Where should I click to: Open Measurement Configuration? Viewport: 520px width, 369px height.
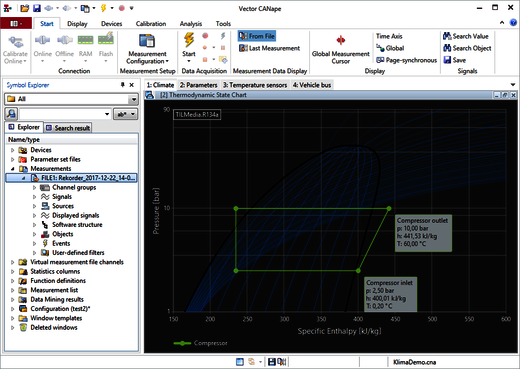click(x=147, y=49)
